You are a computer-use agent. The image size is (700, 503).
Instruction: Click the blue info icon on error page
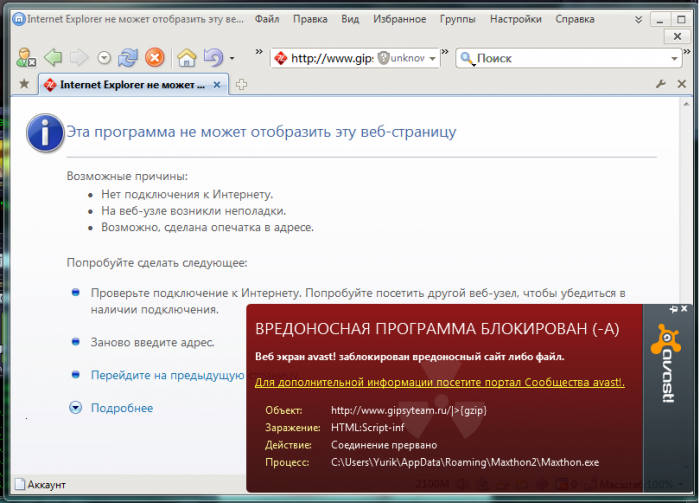pyautogui.click(x=45, y=133)
